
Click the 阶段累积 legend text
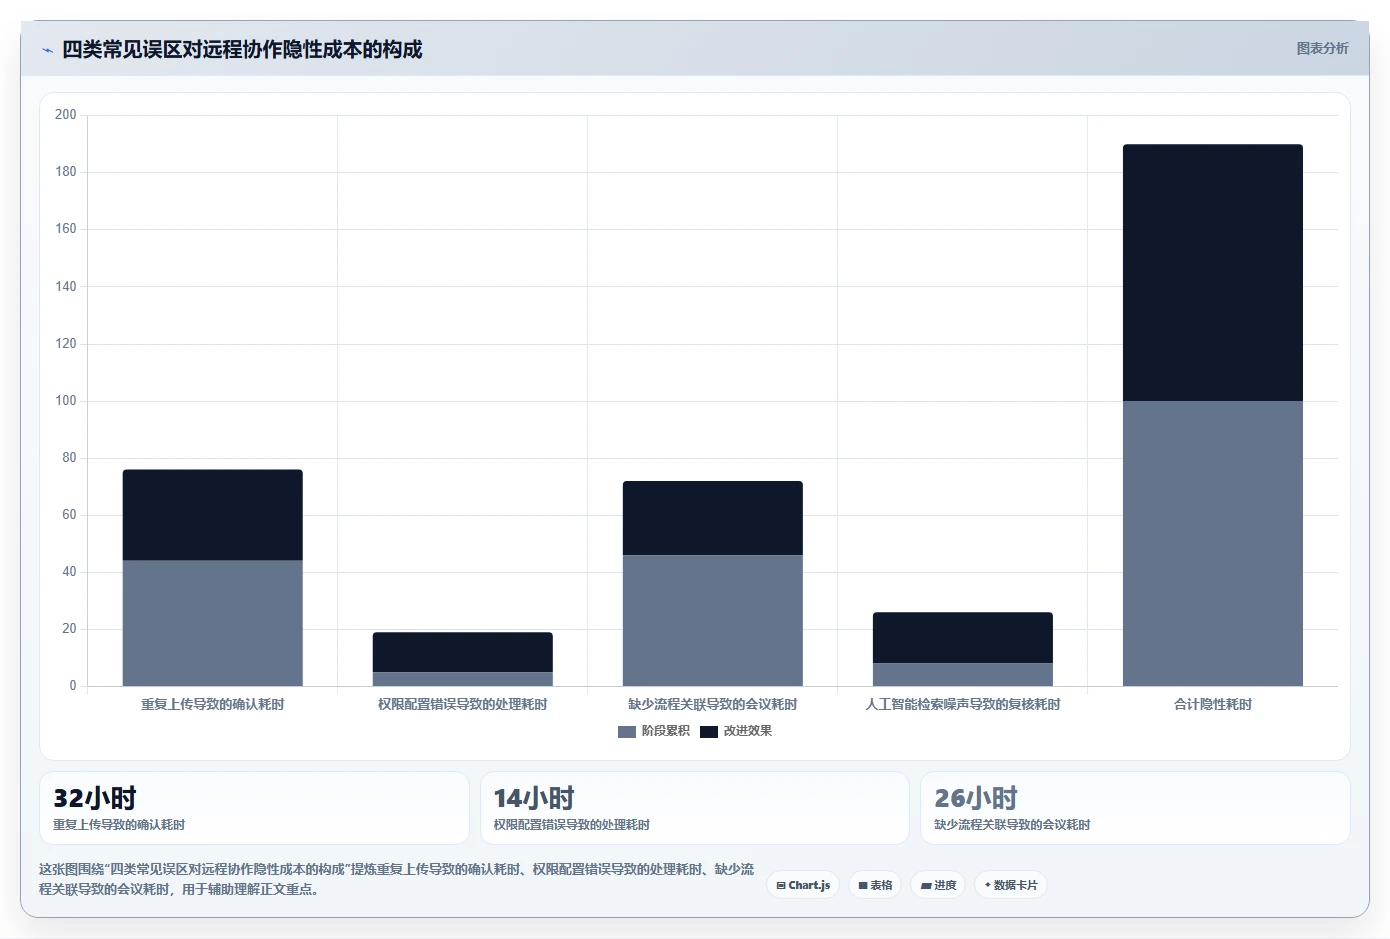pos(666,731)
